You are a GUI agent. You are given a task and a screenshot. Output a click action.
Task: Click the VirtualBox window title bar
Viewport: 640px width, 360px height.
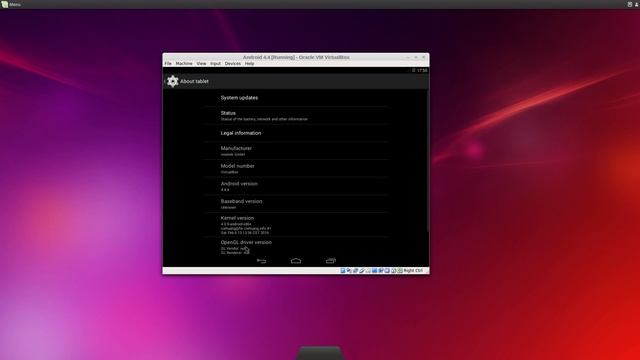(296, 57)
